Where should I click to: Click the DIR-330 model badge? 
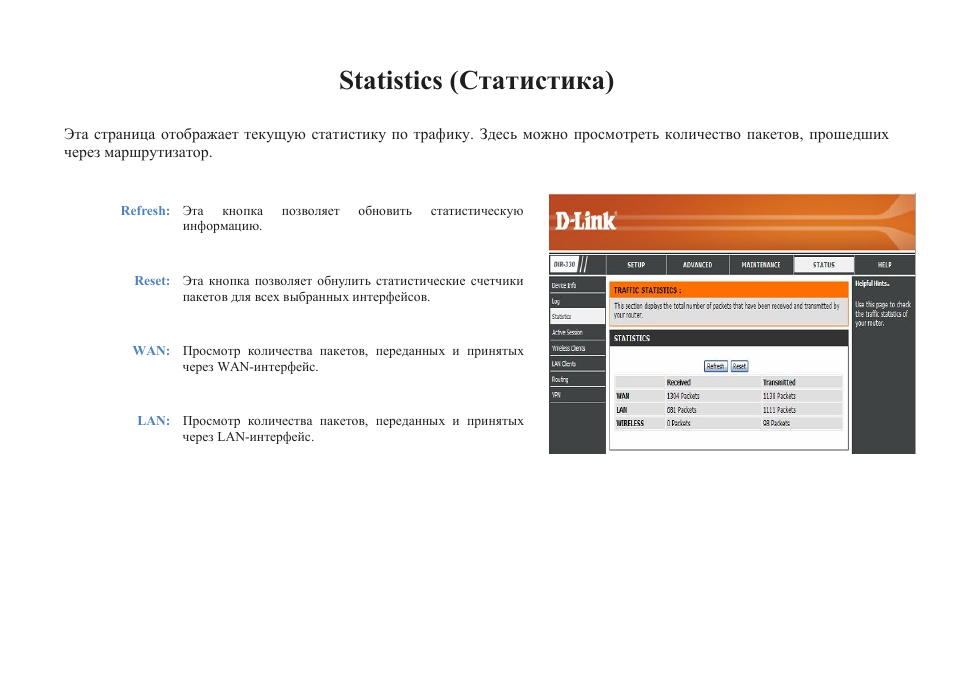tap(564, 265)
